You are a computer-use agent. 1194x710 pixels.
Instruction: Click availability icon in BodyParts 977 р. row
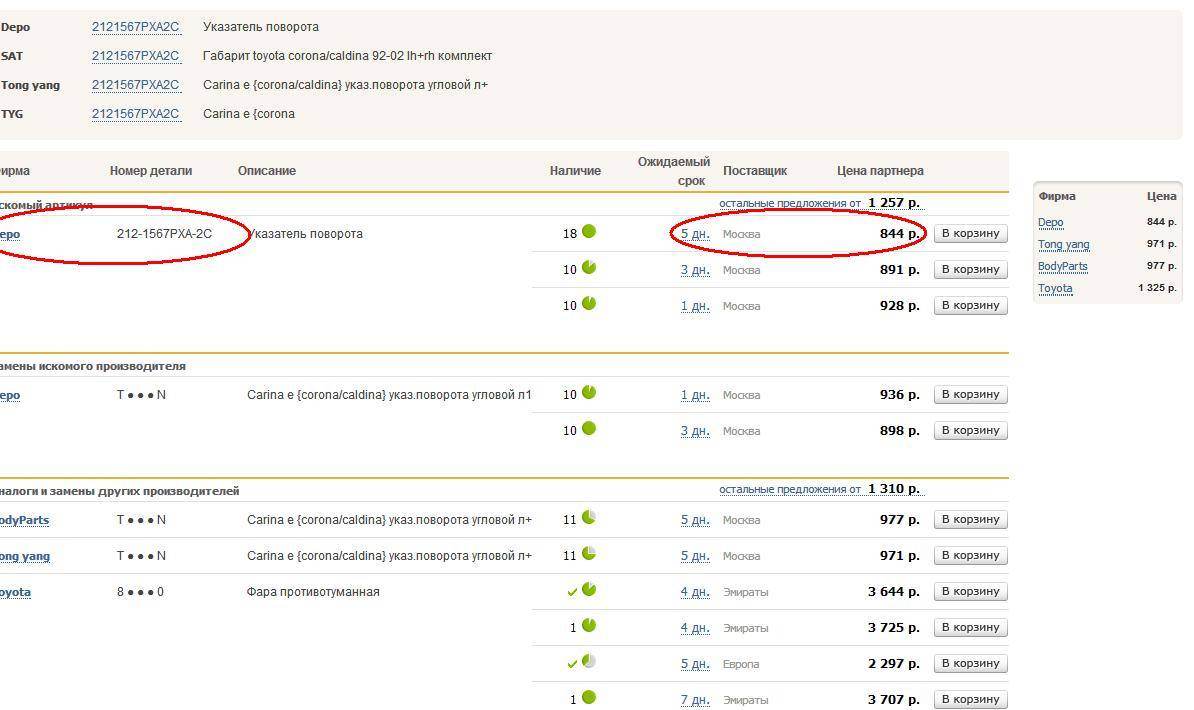click(x=589, y=518)
